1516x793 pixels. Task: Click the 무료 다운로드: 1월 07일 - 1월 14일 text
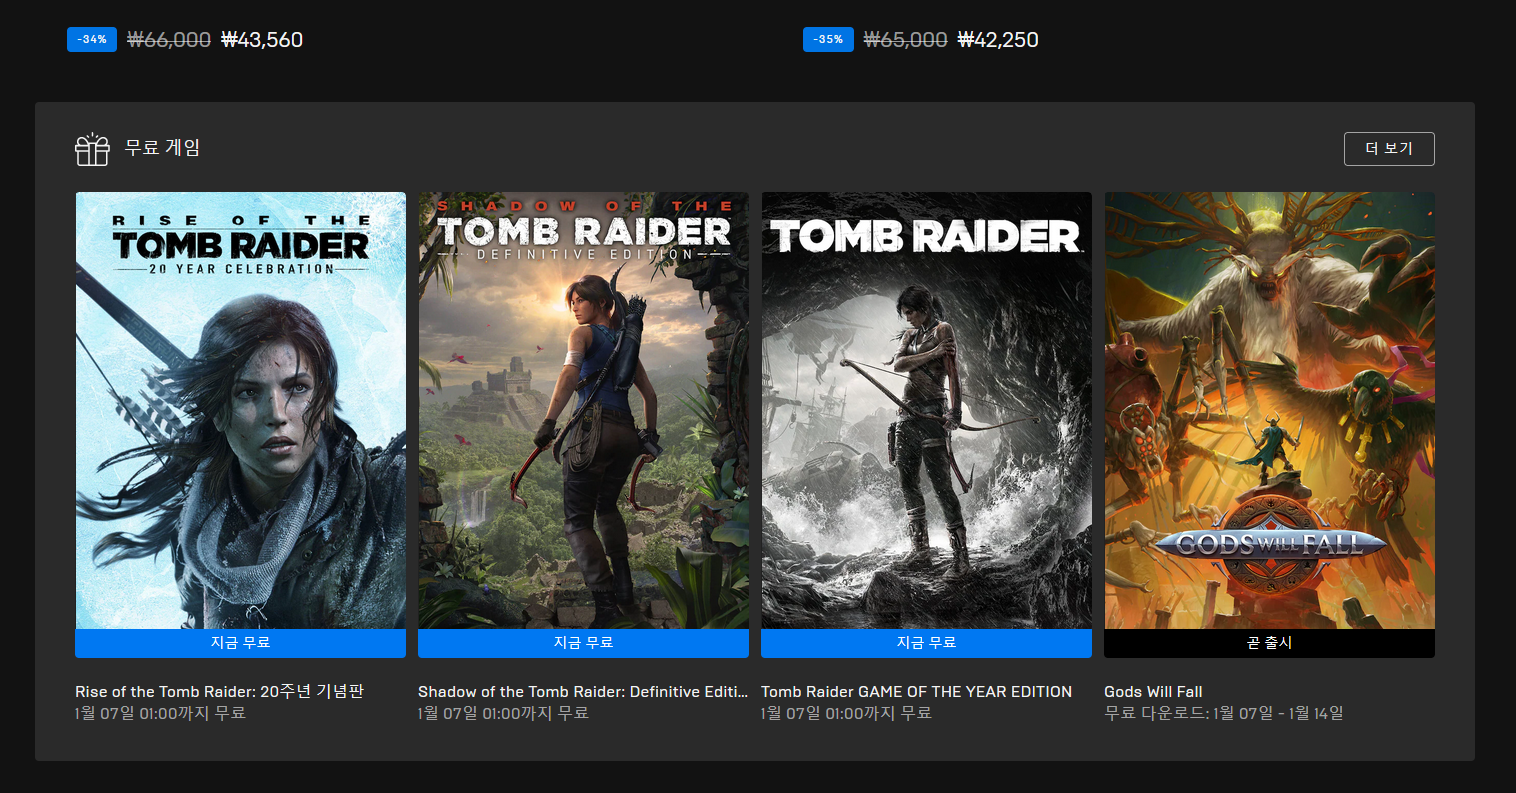(x=1223, y=713)
